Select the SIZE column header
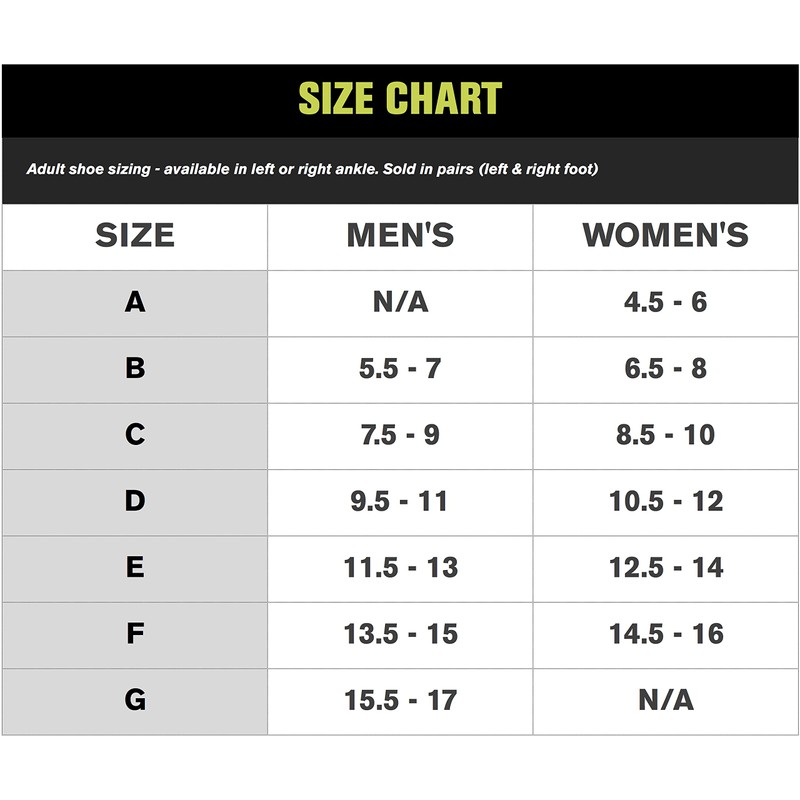This screenshot has height=800, width=800. (135, 236)
